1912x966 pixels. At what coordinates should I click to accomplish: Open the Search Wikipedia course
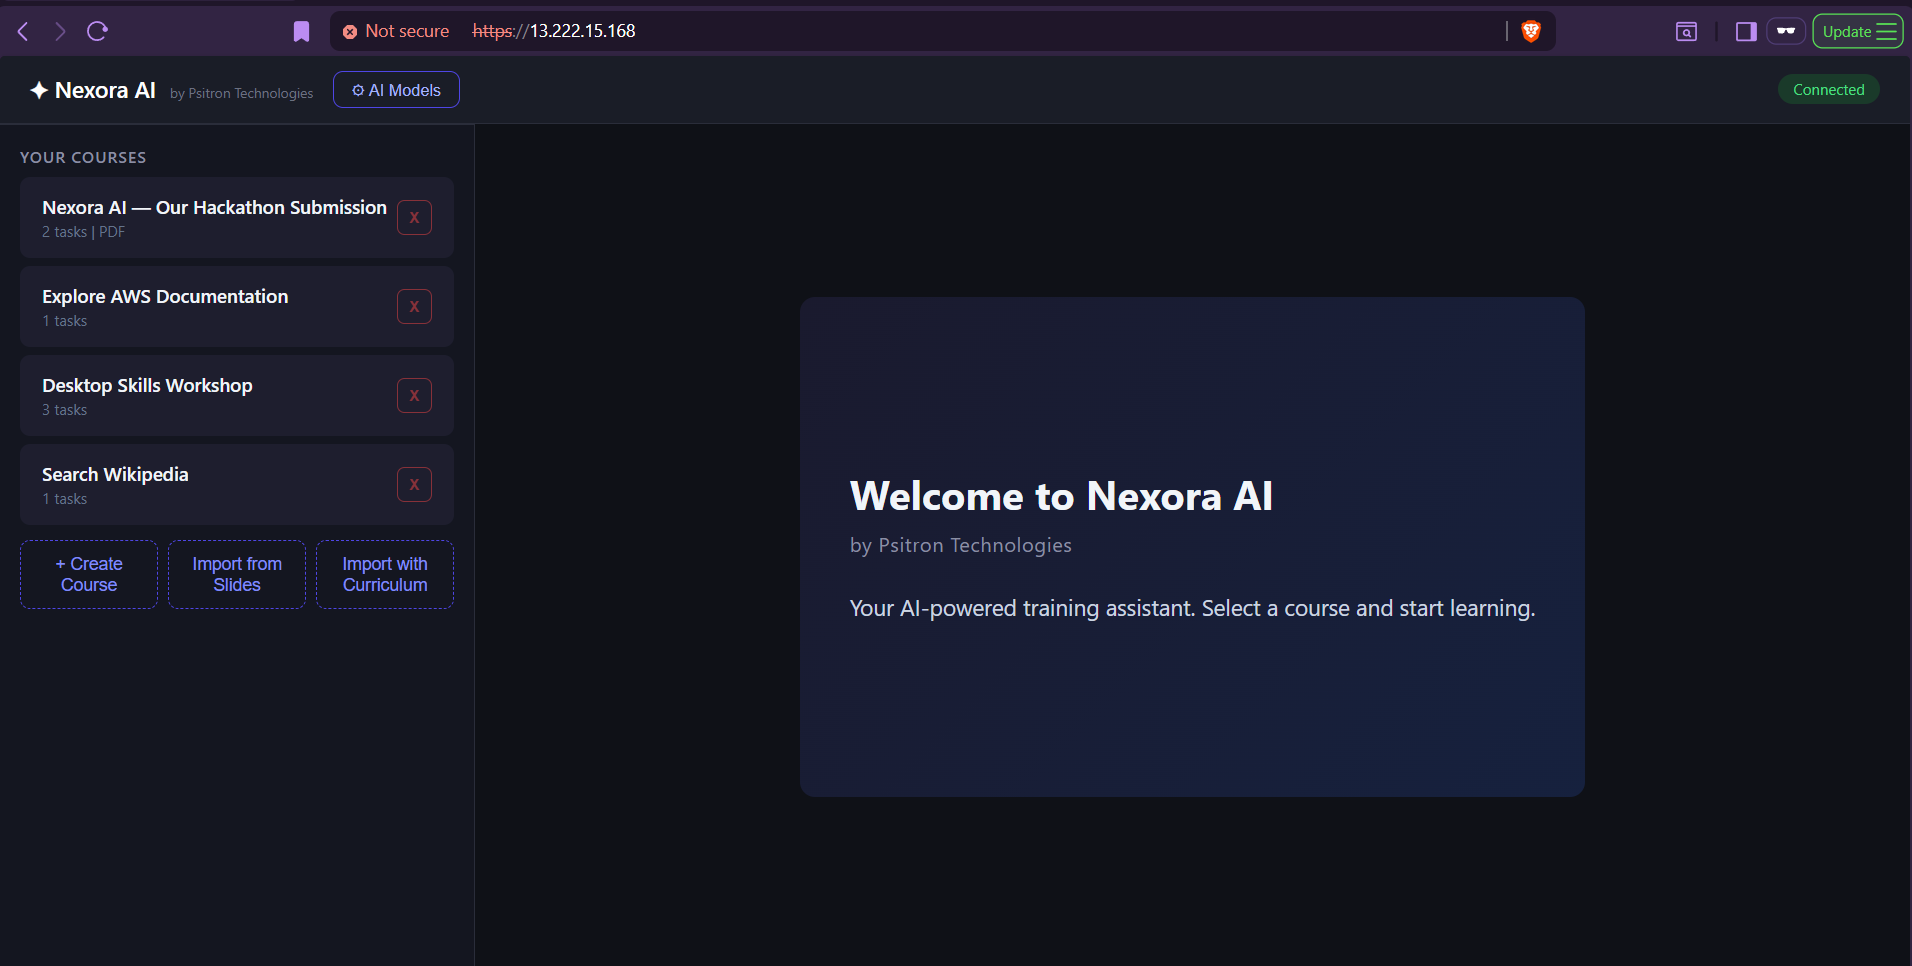coord(237,485)
